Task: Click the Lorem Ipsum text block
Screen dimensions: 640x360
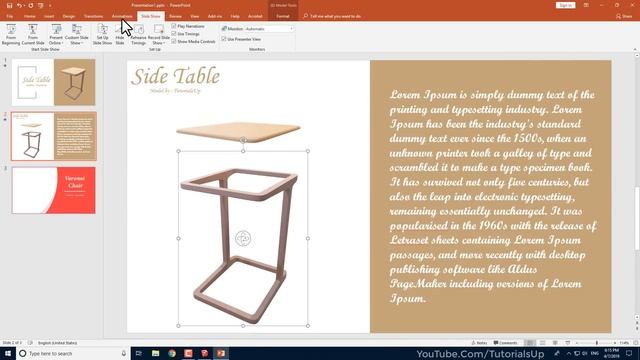Action: pyautogui.click(x=493, y=196)
